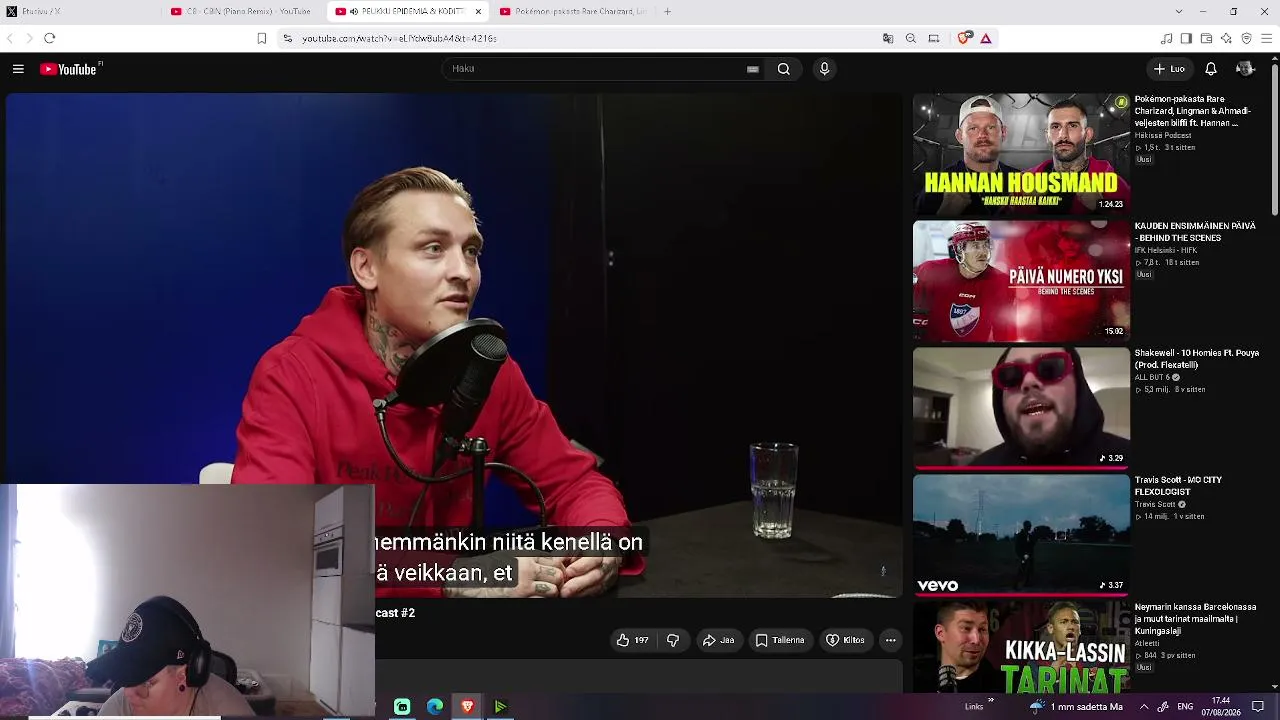Viewport: 1280px width, 720px height.
Task: Open ALL BUT 6 channel name
Action: [1153, 377]
